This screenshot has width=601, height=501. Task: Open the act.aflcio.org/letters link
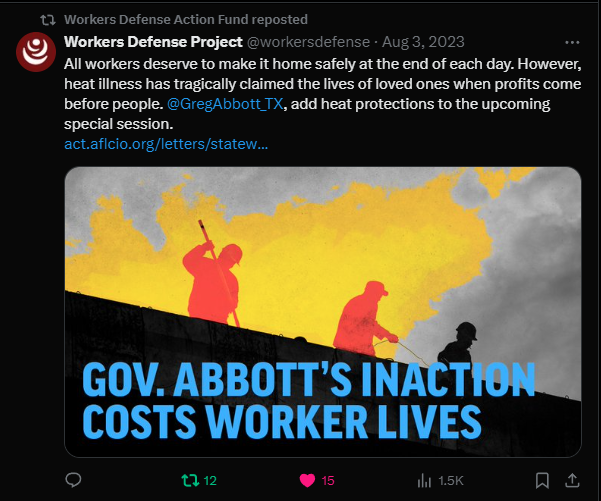pyautogui.click(x=166, y=144)
